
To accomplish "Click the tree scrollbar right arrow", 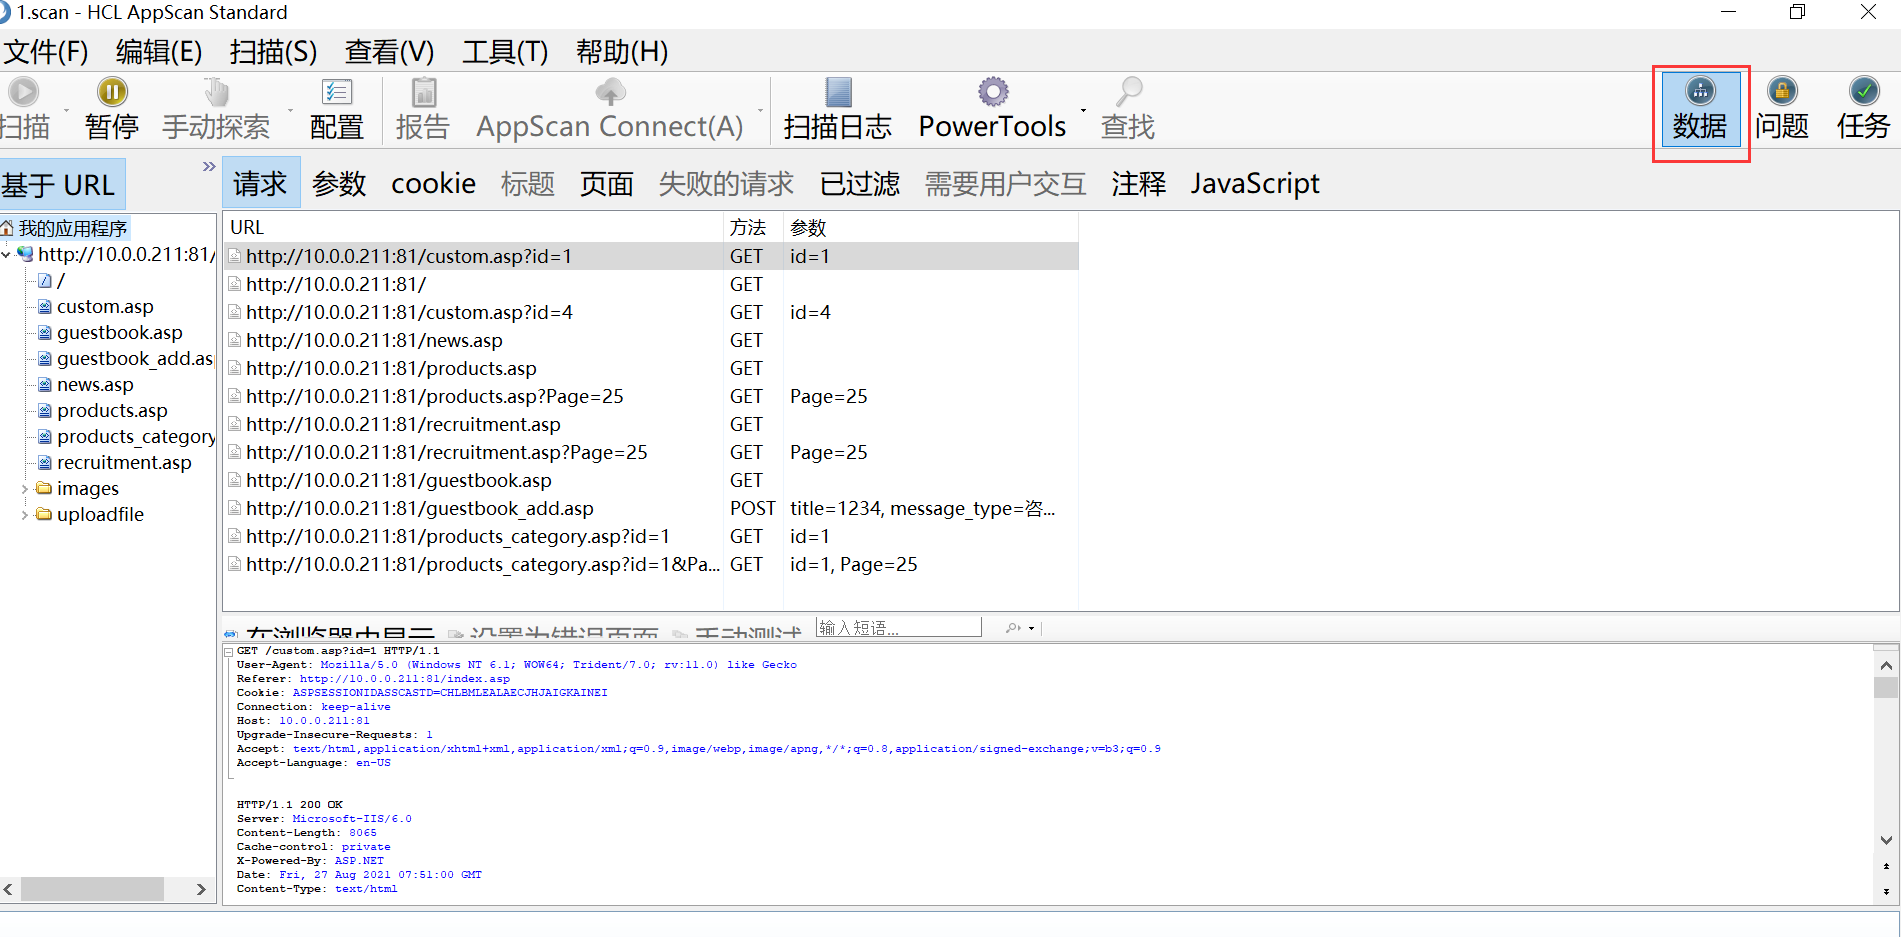I will [x=201, y=889].
